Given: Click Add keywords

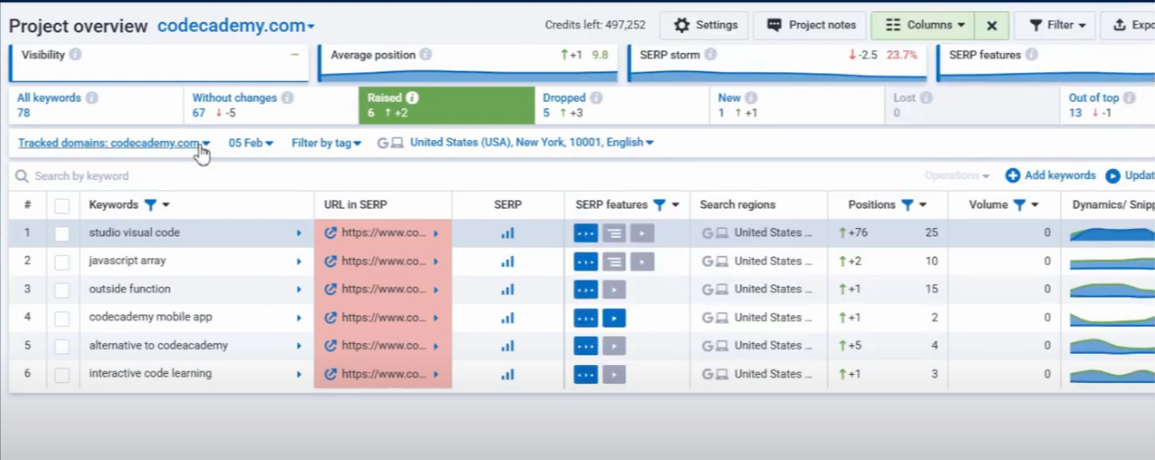Looking at the screenshot, I should pos(1050,175).
